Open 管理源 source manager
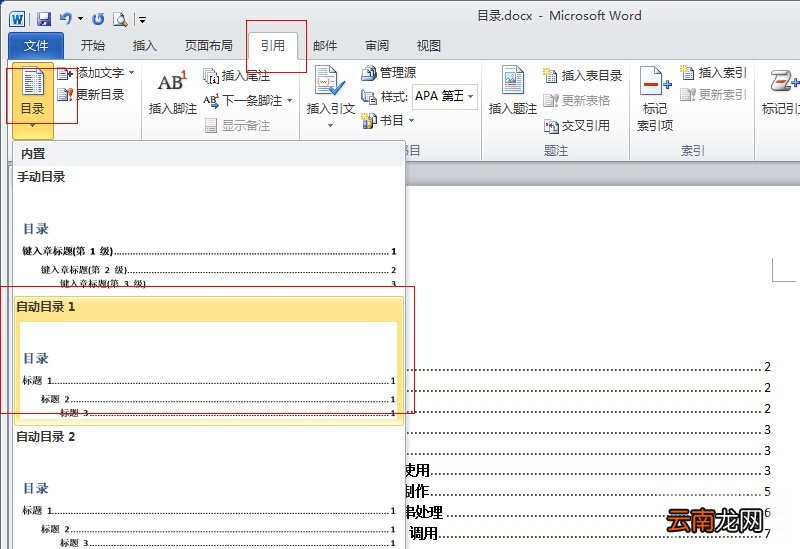This screenshot has width=800, height=549. (x=389, y=73)
